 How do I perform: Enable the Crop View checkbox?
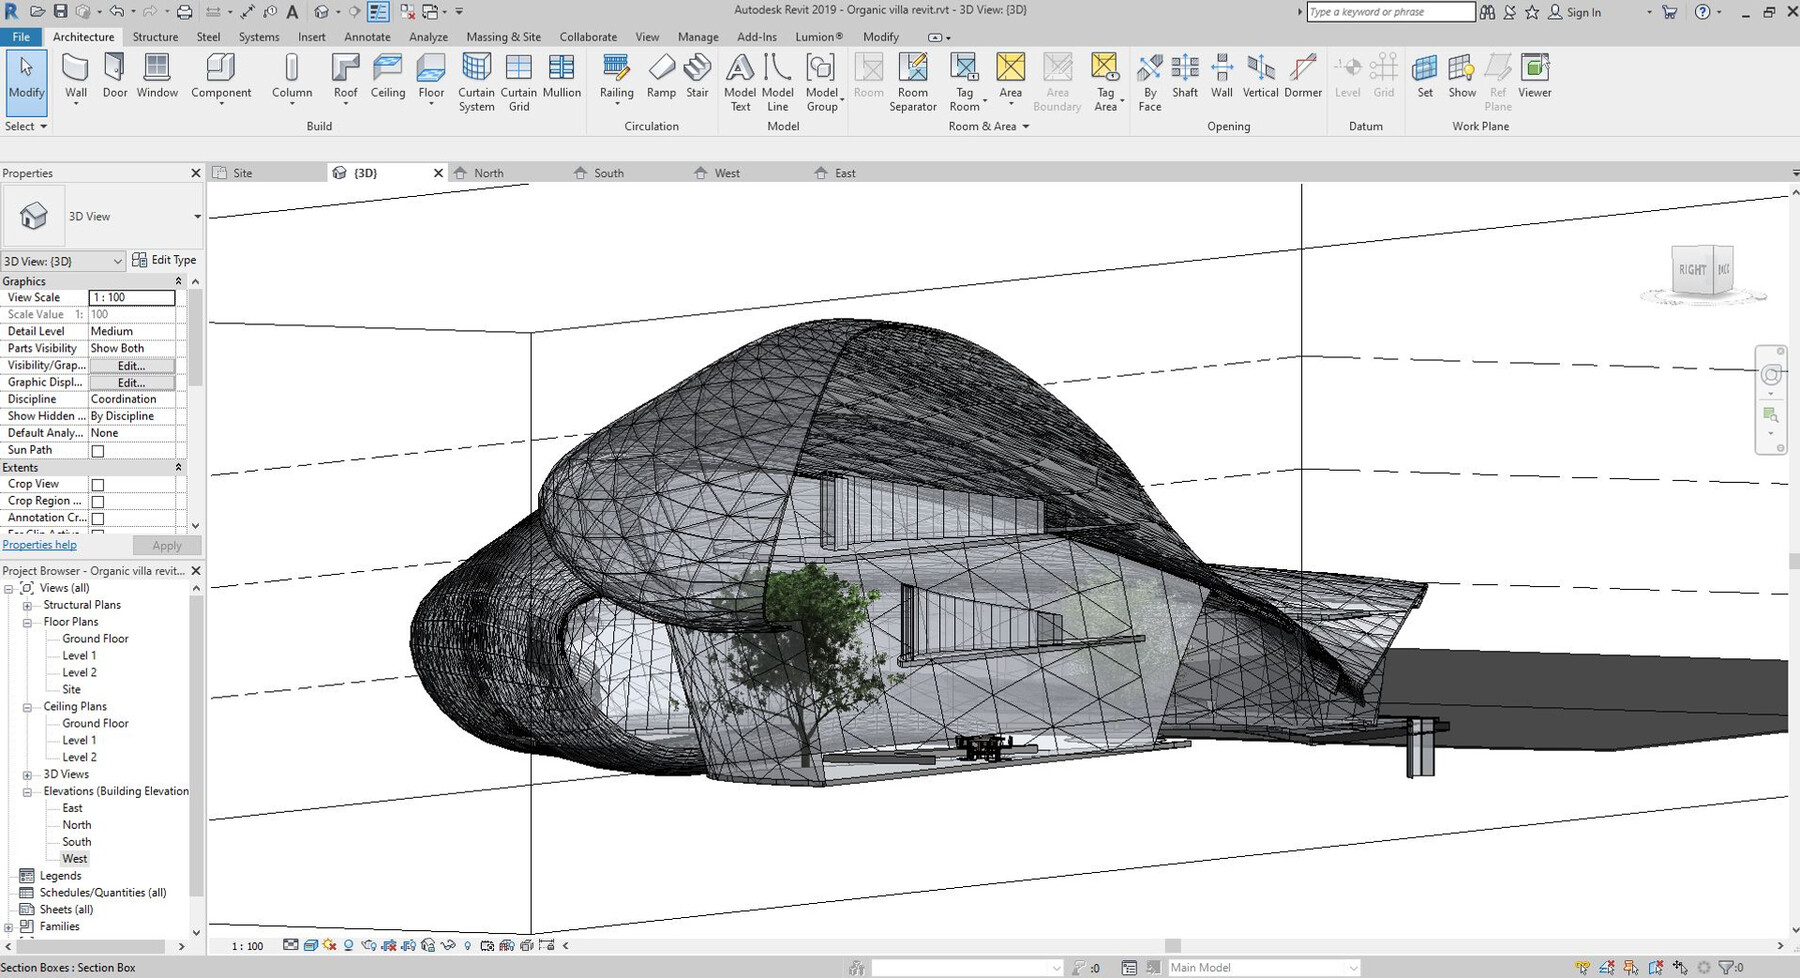97,483
